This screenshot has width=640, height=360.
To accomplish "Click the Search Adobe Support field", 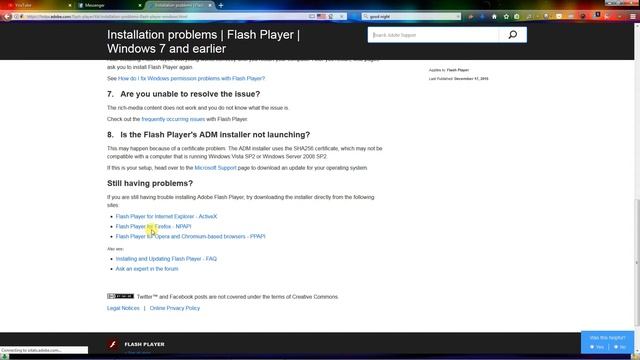I will click(x=433, y=35).
